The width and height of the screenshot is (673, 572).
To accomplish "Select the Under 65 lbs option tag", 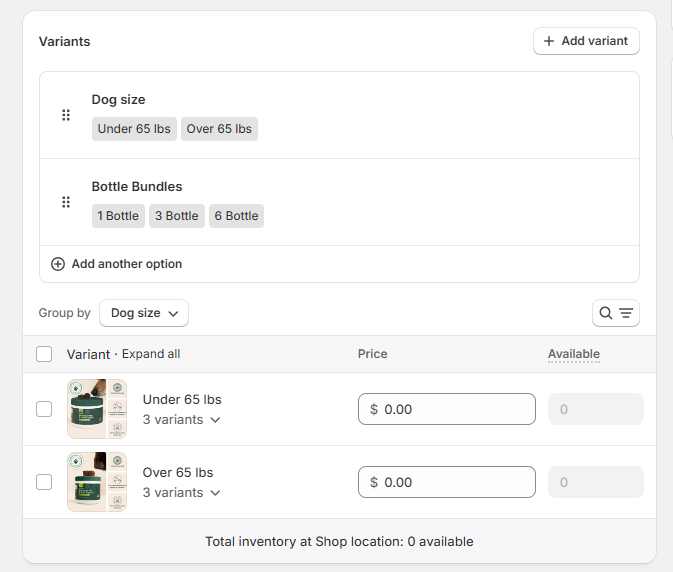I will (x=134, y=129).
